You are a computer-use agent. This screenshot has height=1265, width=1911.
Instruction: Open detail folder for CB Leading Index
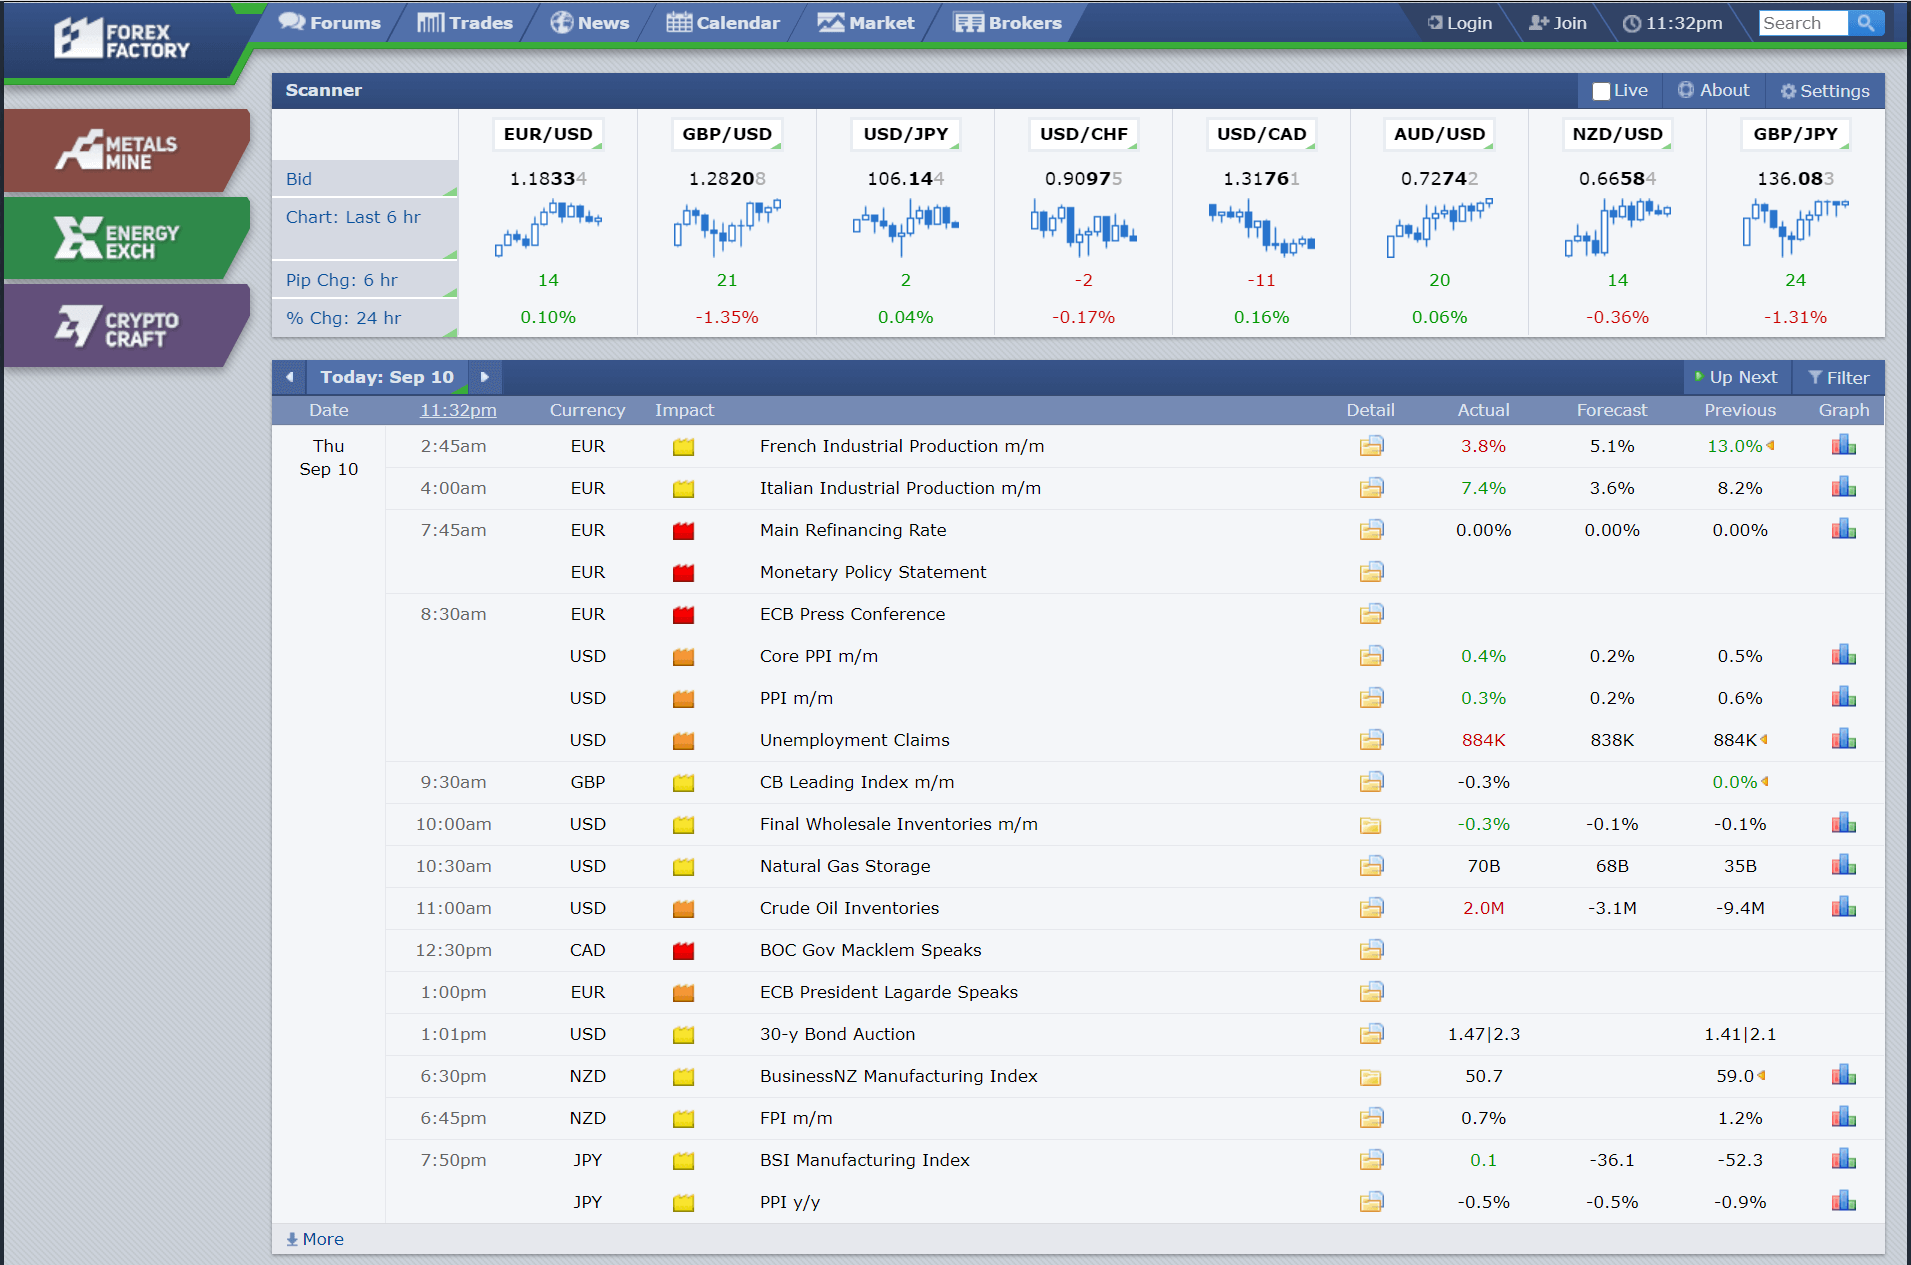pos(1371,782)
